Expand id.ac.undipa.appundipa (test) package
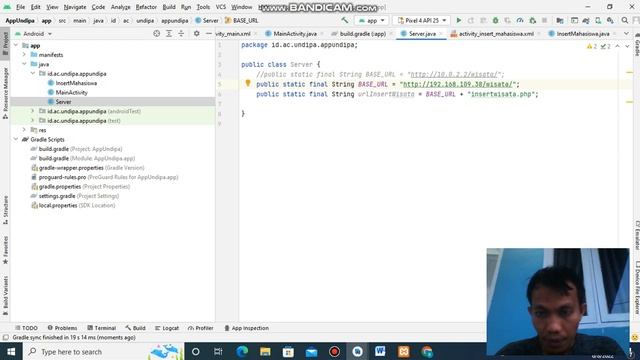 (33, 120)
